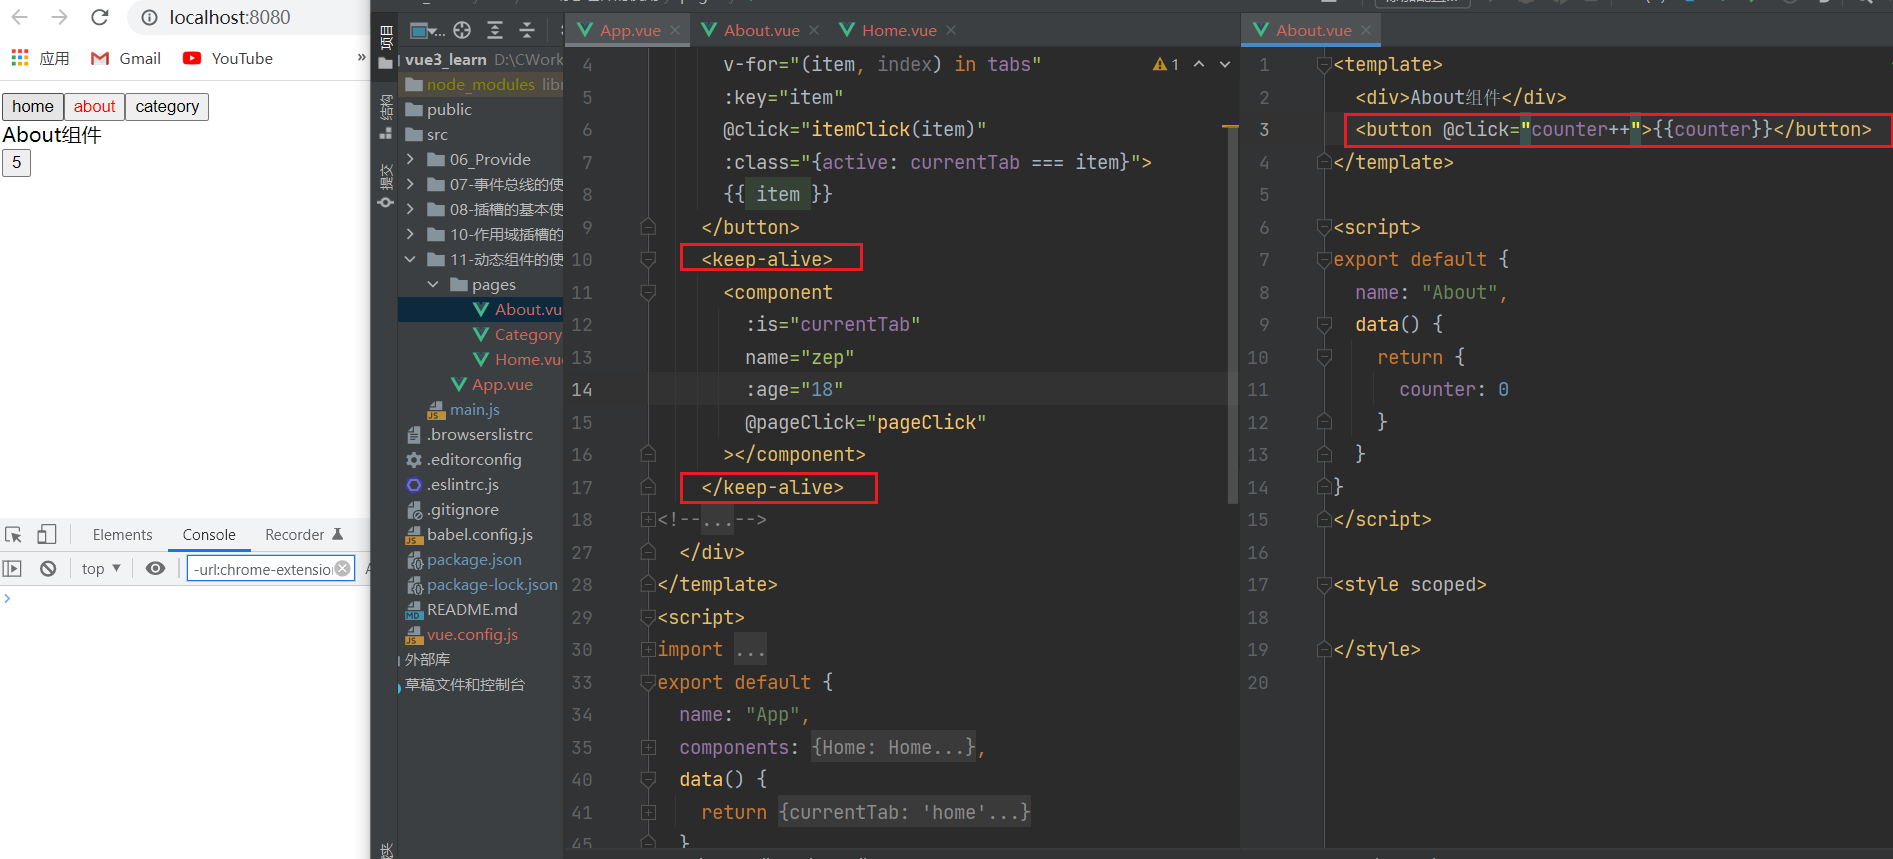
Task: Close the Home.vue editor tab
Action: point(951,30)
